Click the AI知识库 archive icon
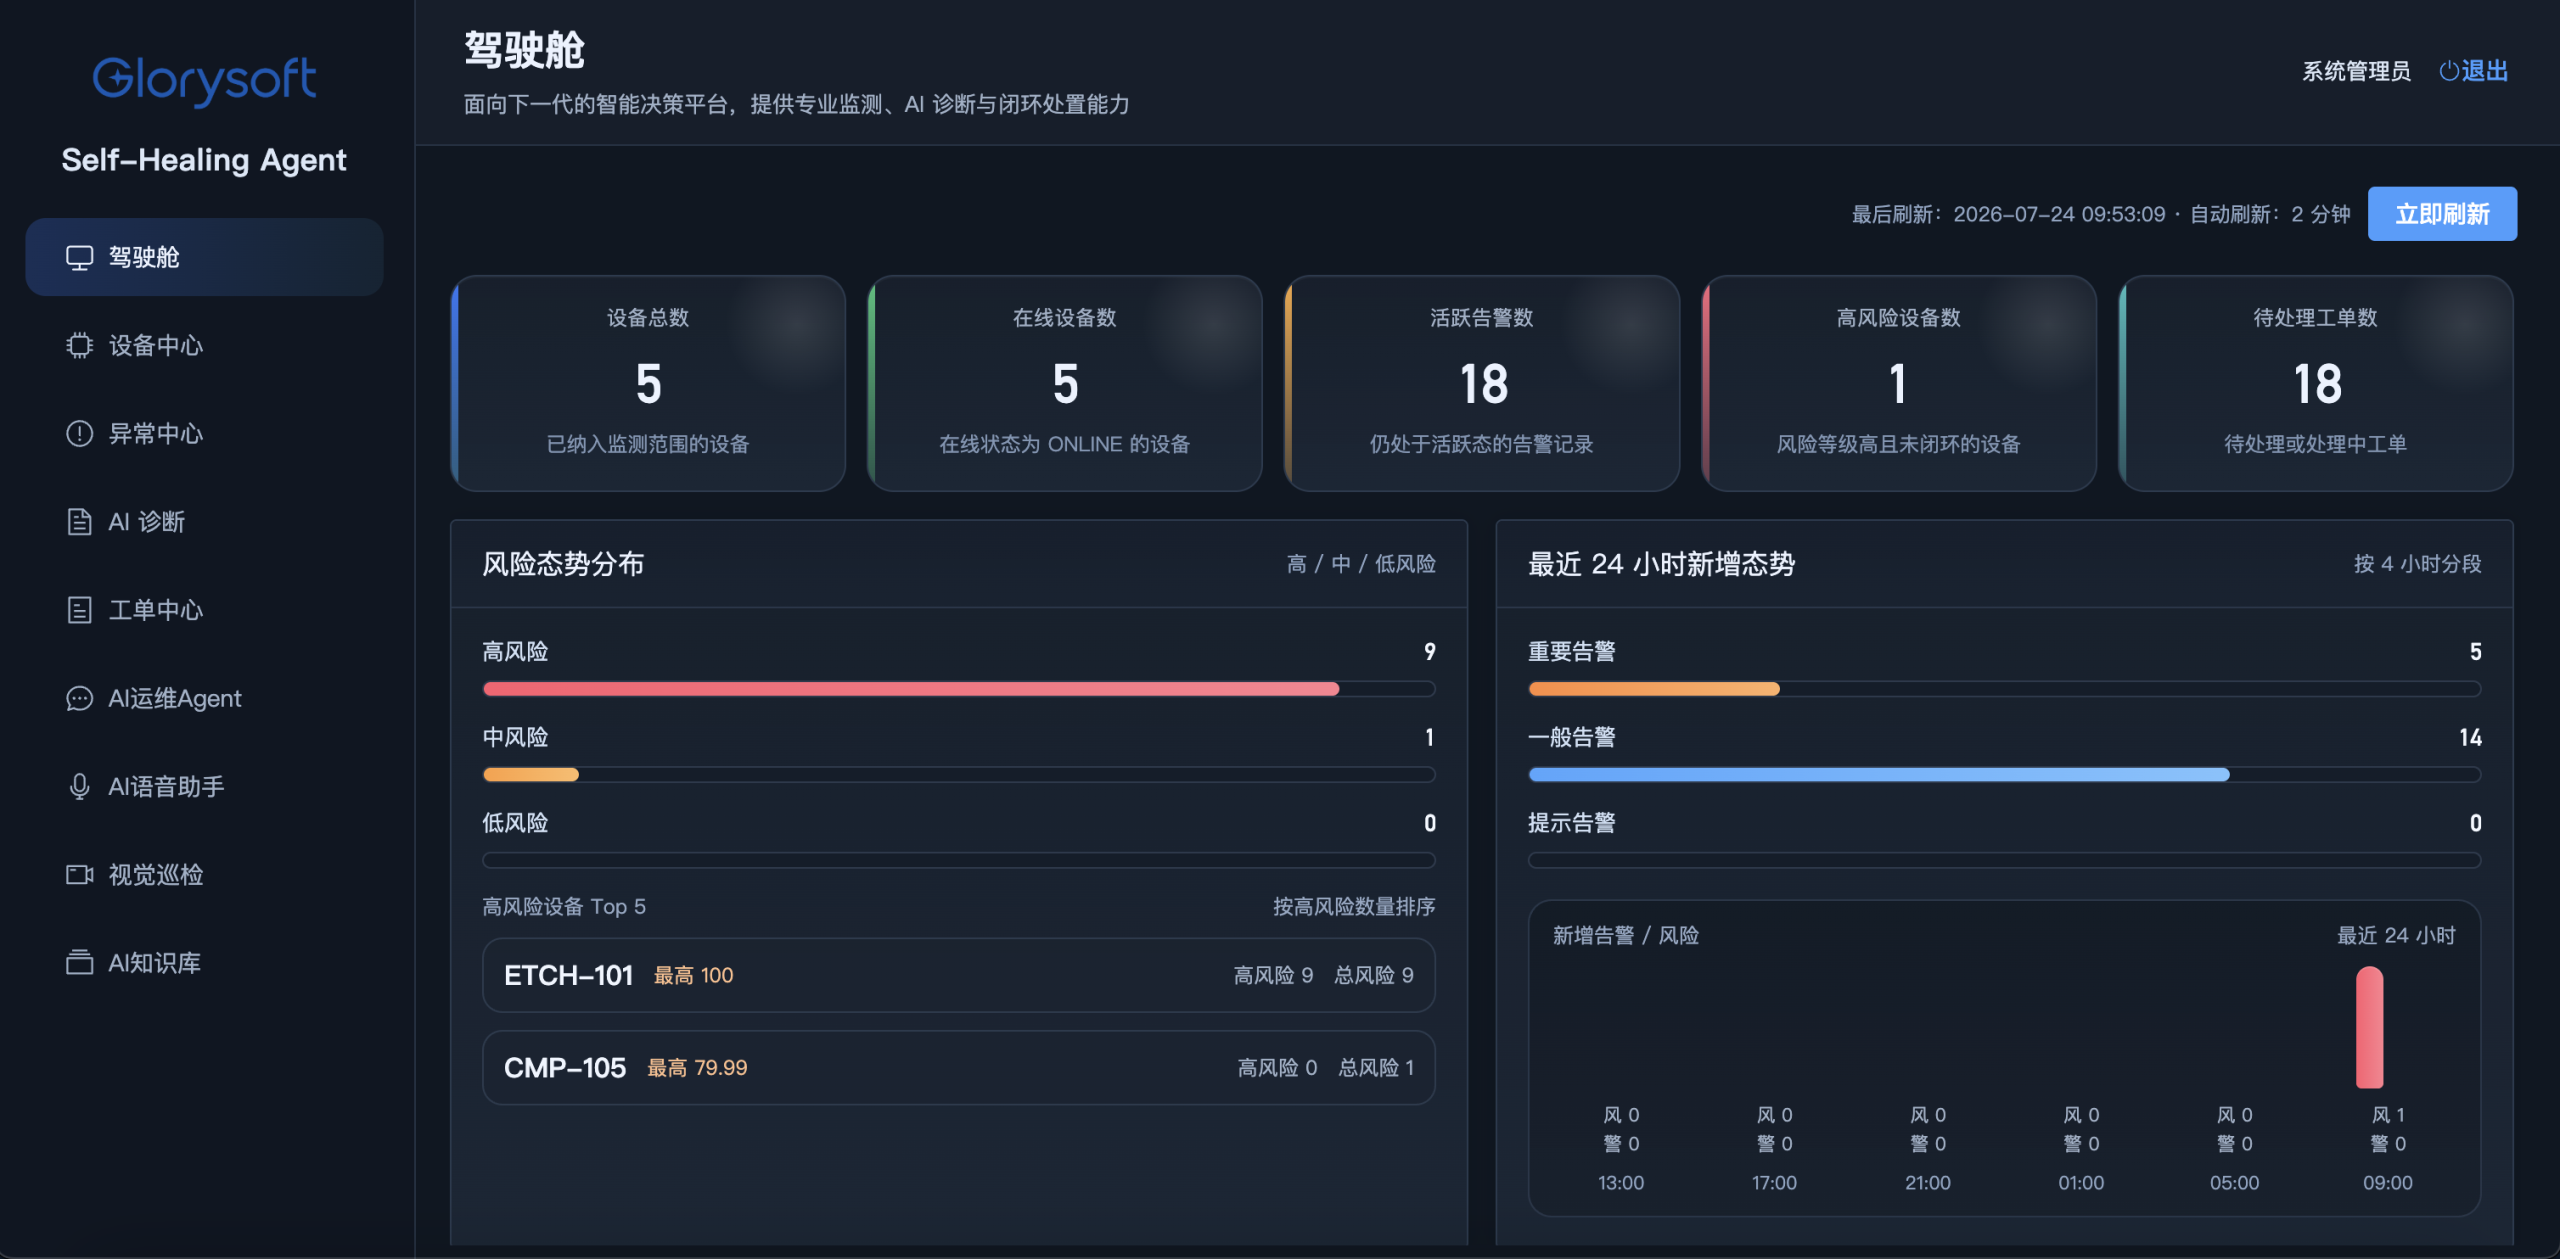 point(79,963)
